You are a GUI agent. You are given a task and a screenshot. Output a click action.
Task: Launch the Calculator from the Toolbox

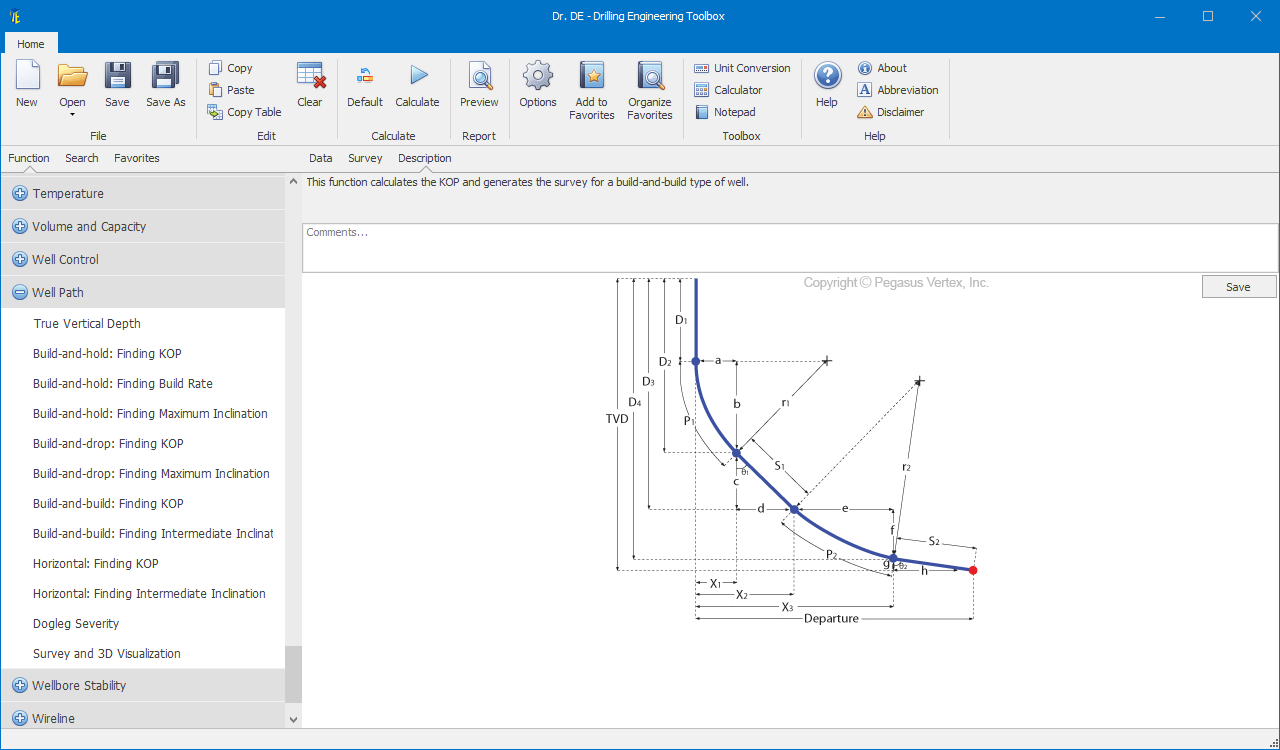[x=728, y=90]
